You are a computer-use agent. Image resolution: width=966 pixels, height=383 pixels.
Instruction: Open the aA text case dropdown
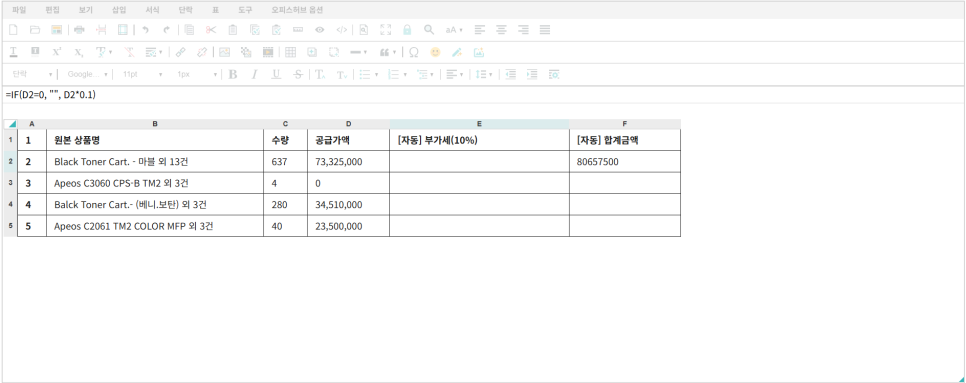(x=454, y=30)
